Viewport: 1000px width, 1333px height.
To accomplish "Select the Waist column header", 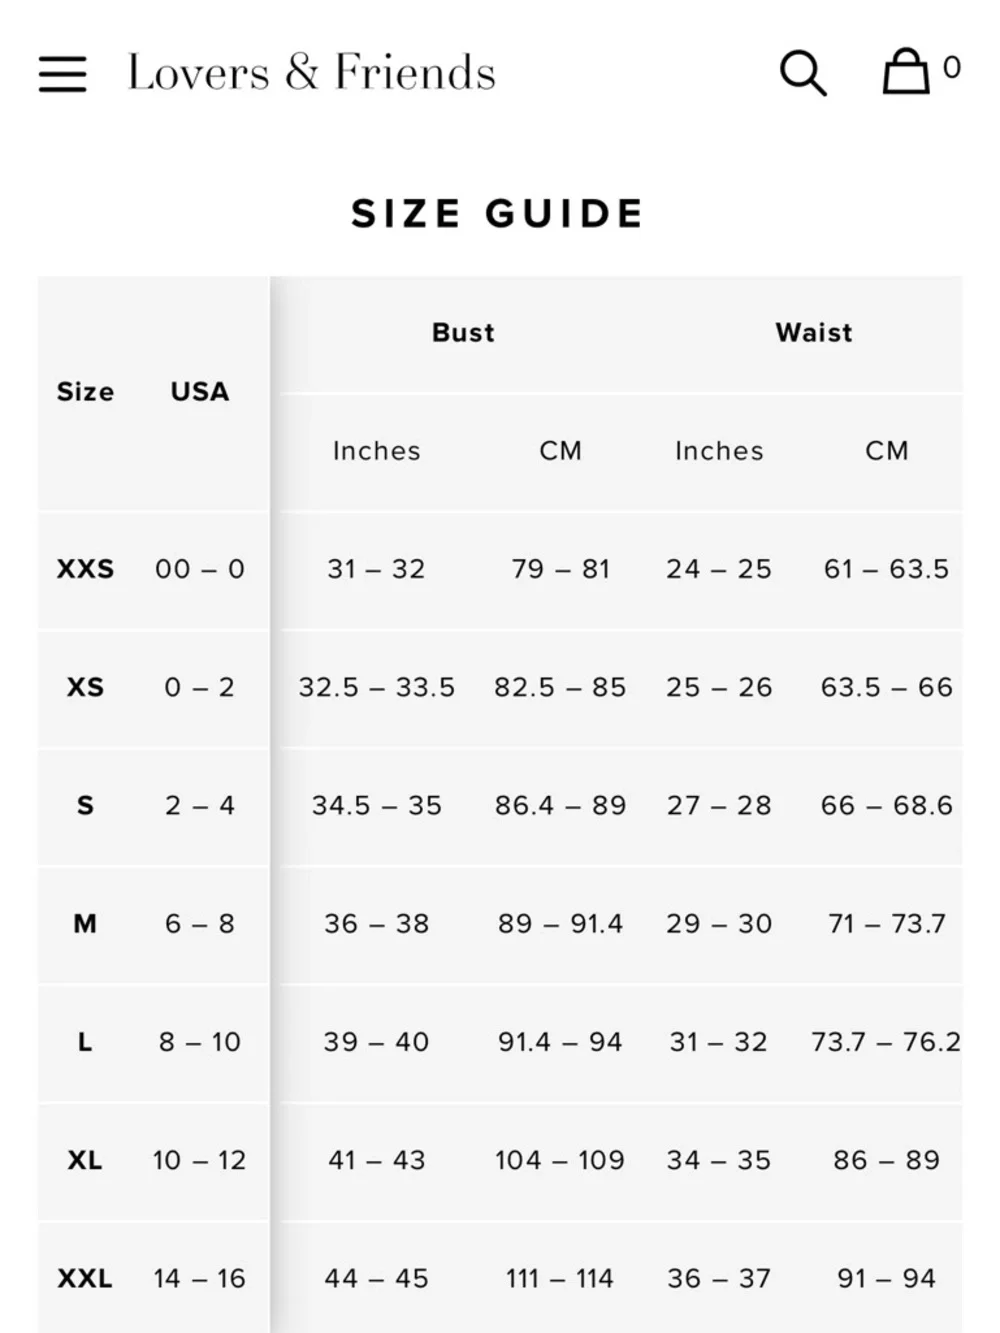I will (814, 333).
